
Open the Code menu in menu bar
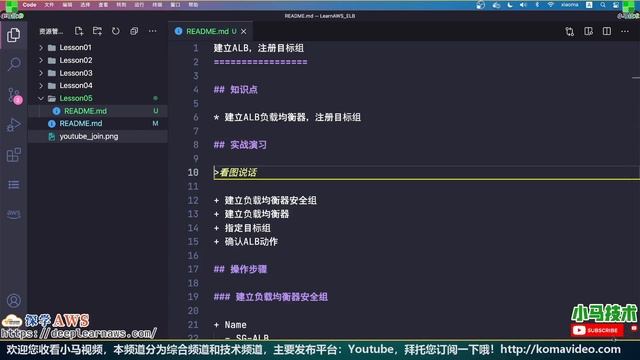29,5
